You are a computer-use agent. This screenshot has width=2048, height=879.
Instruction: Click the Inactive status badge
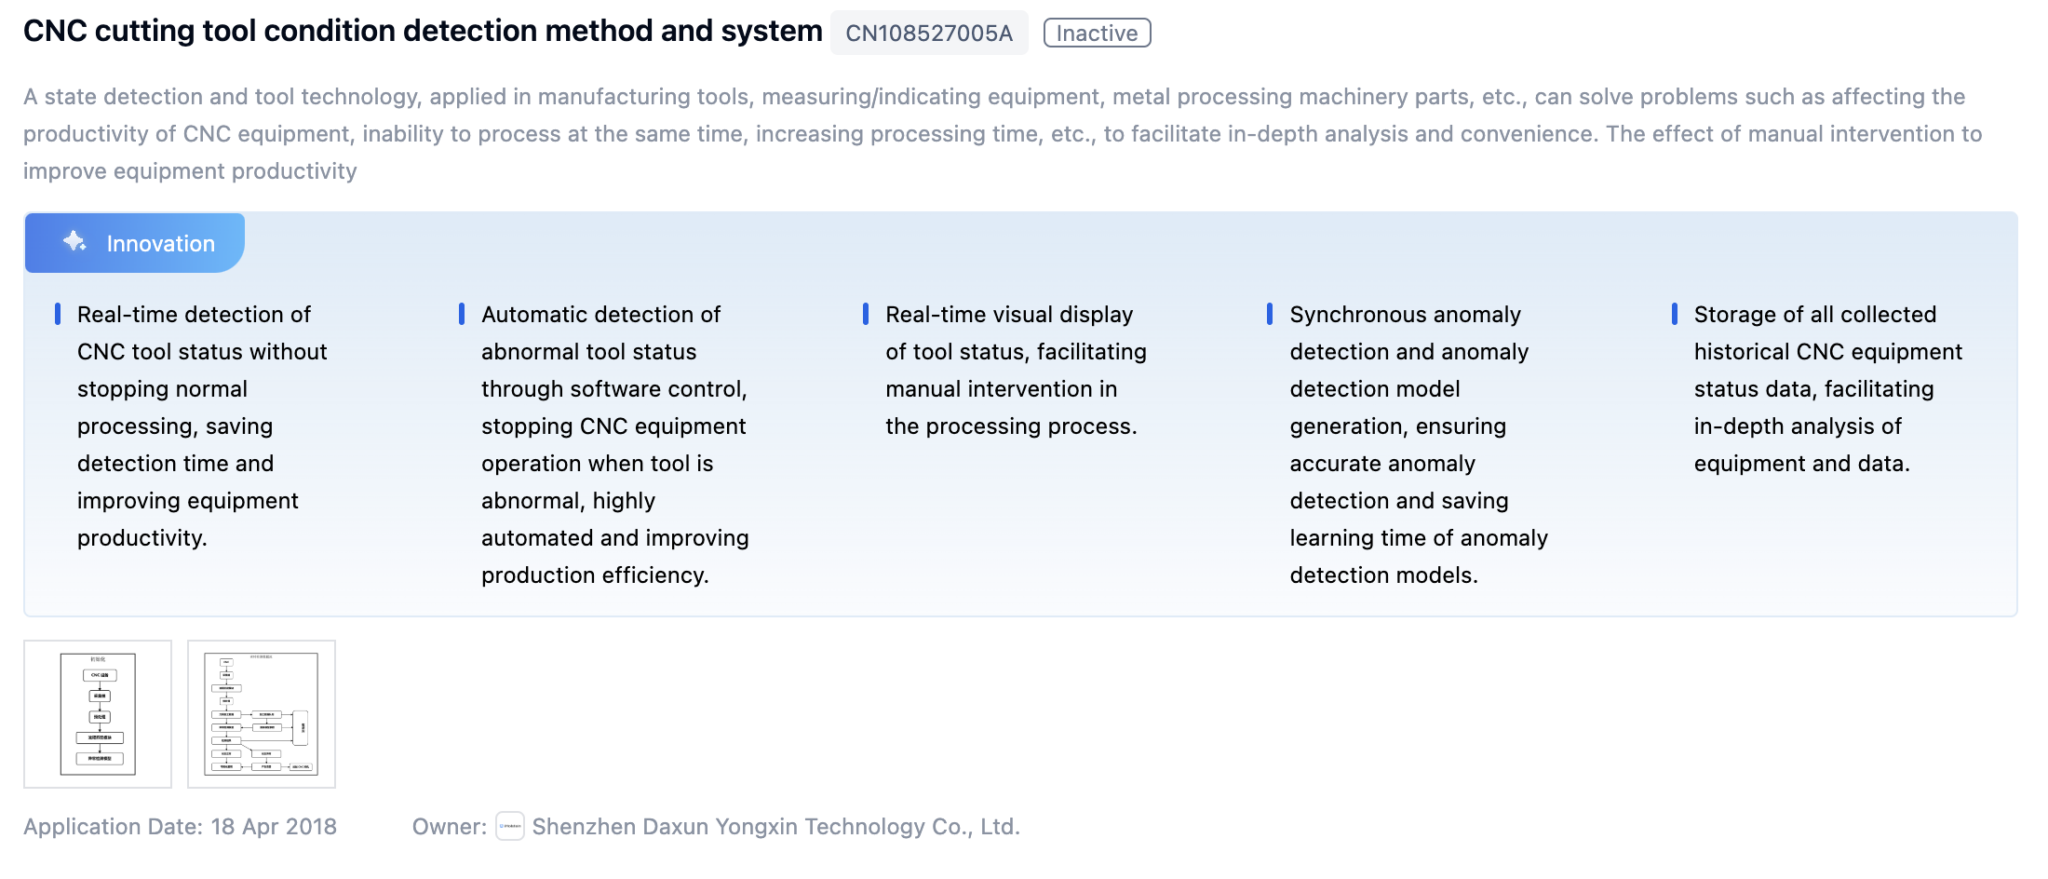tap(1097, 33)
